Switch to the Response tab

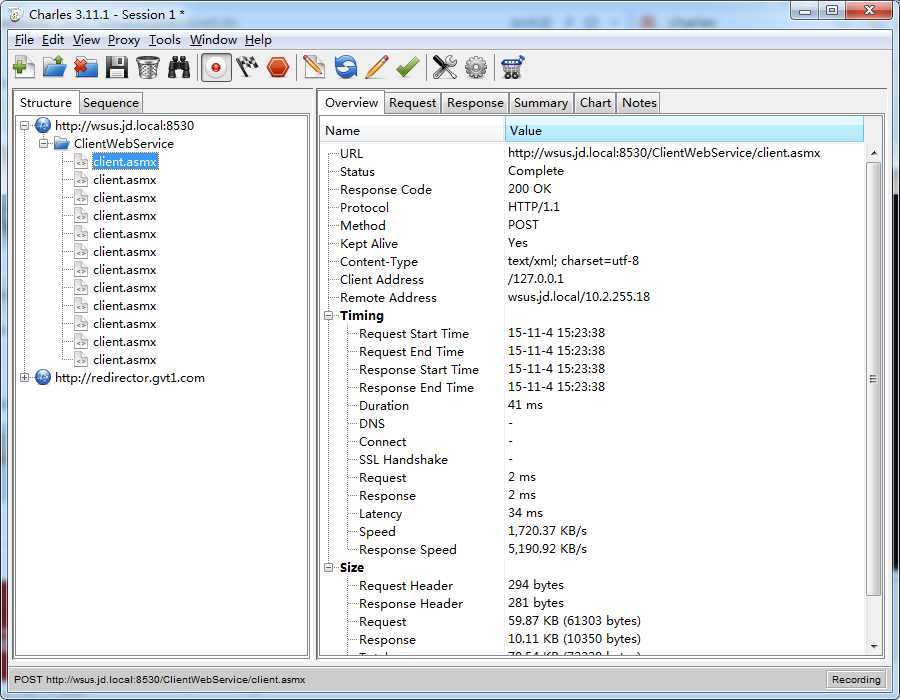tap(475, 103)
